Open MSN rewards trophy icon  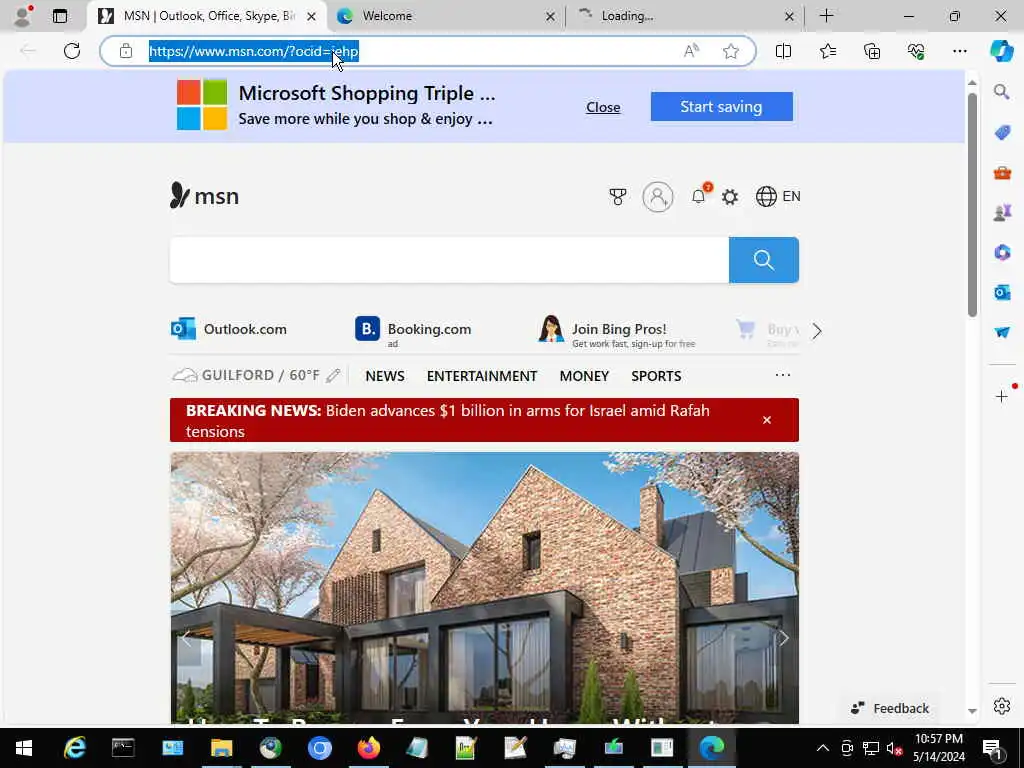pos(617,197)
